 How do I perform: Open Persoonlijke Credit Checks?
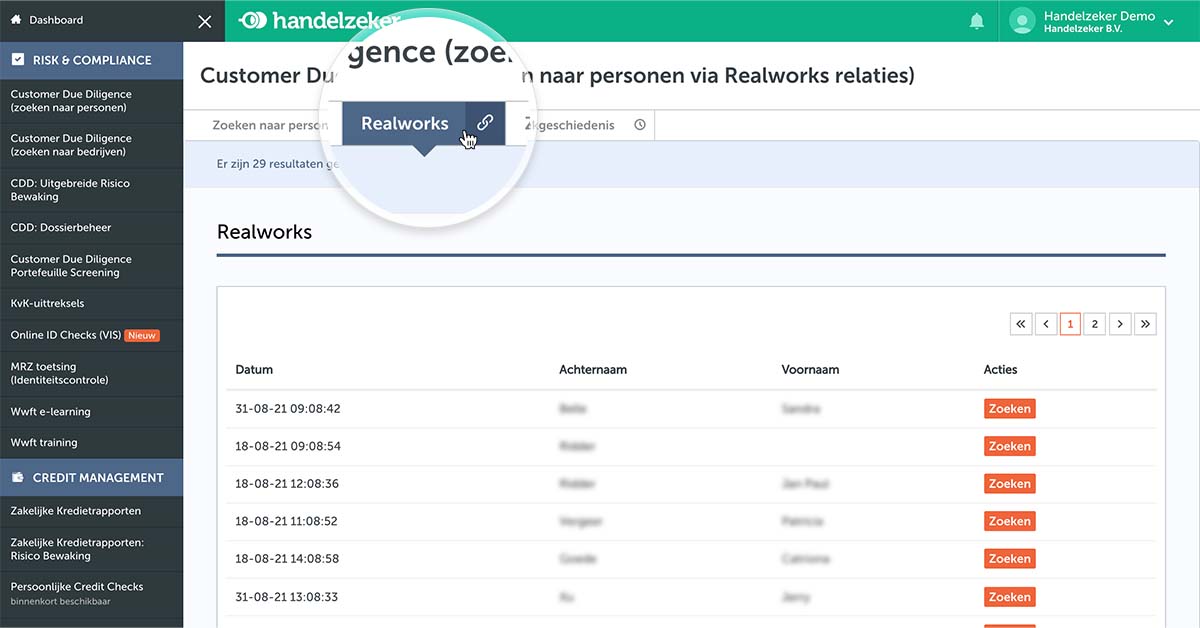point(92,593)
